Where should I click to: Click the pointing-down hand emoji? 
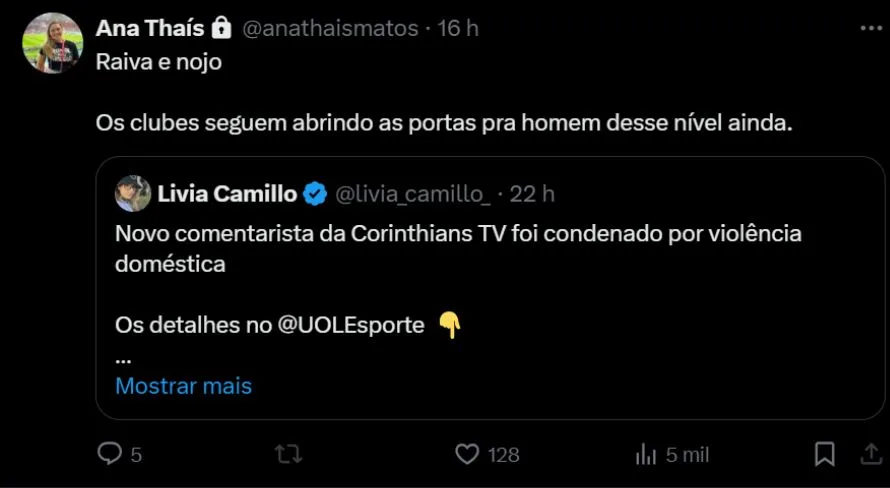tap(450, 325)
